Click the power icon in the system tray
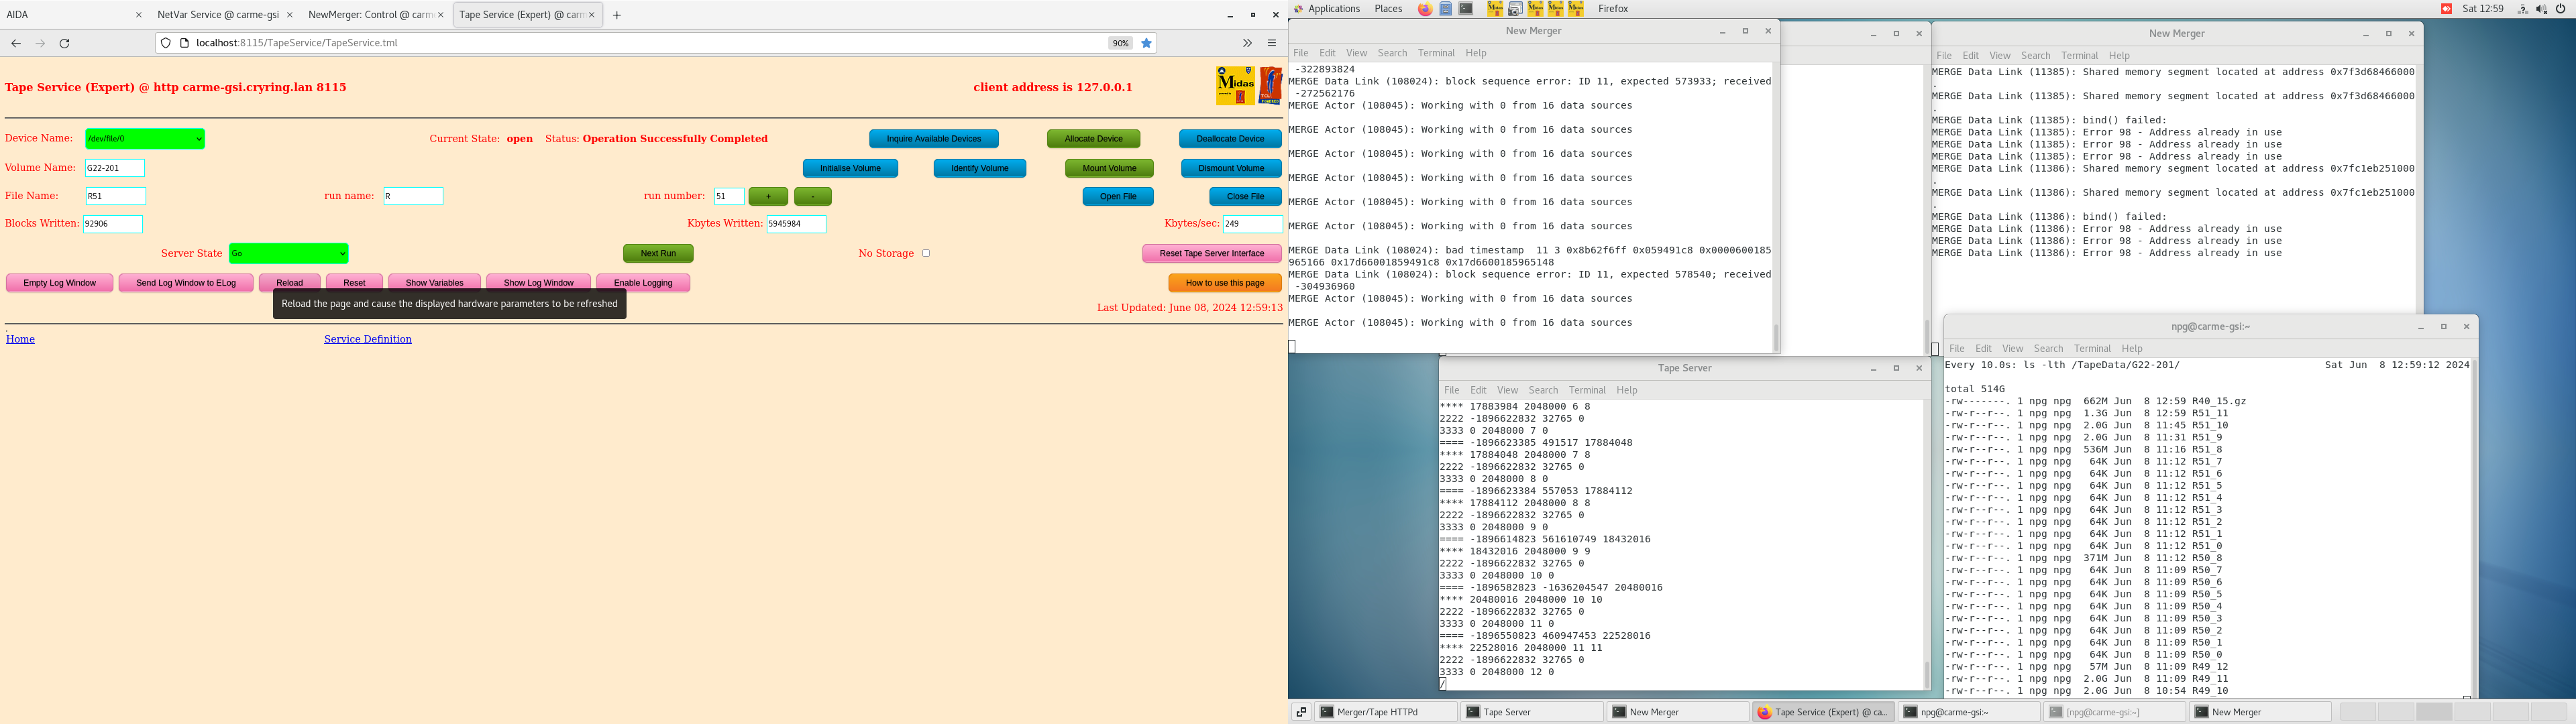This screenshot has height=724, width=2576. point(2560,9)
